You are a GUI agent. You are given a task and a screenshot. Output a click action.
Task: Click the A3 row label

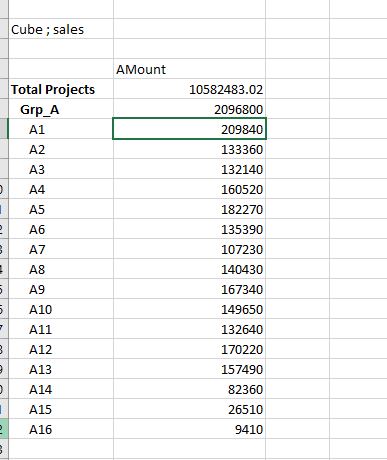61,169
